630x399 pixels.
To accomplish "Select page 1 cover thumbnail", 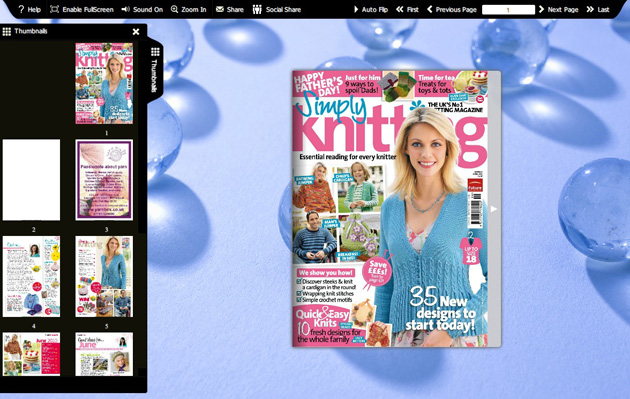I will point(104,83).
